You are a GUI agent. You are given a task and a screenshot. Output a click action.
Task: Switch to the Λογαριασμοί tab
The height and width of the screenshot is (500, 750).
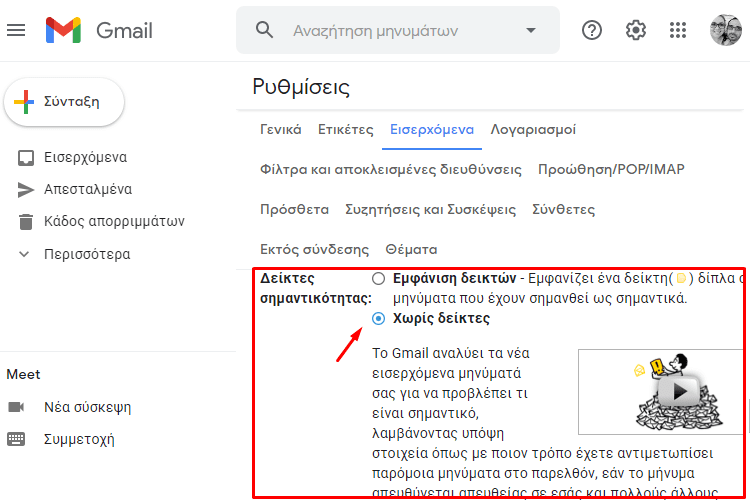[x=533, y=130]
